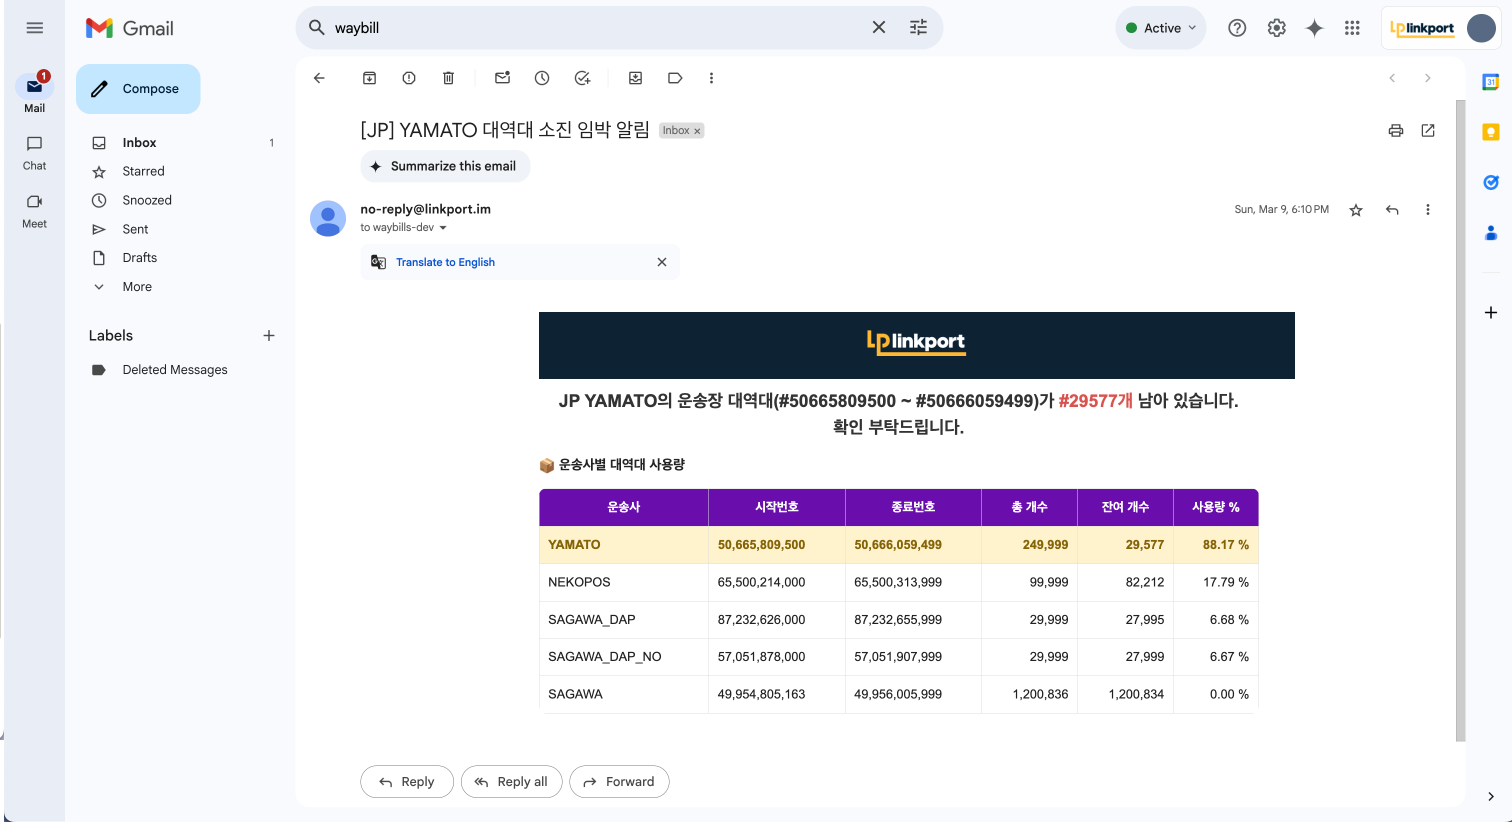
Task: Create a new label plus icon
Action: pyautogui.click(x=268, y=336)
